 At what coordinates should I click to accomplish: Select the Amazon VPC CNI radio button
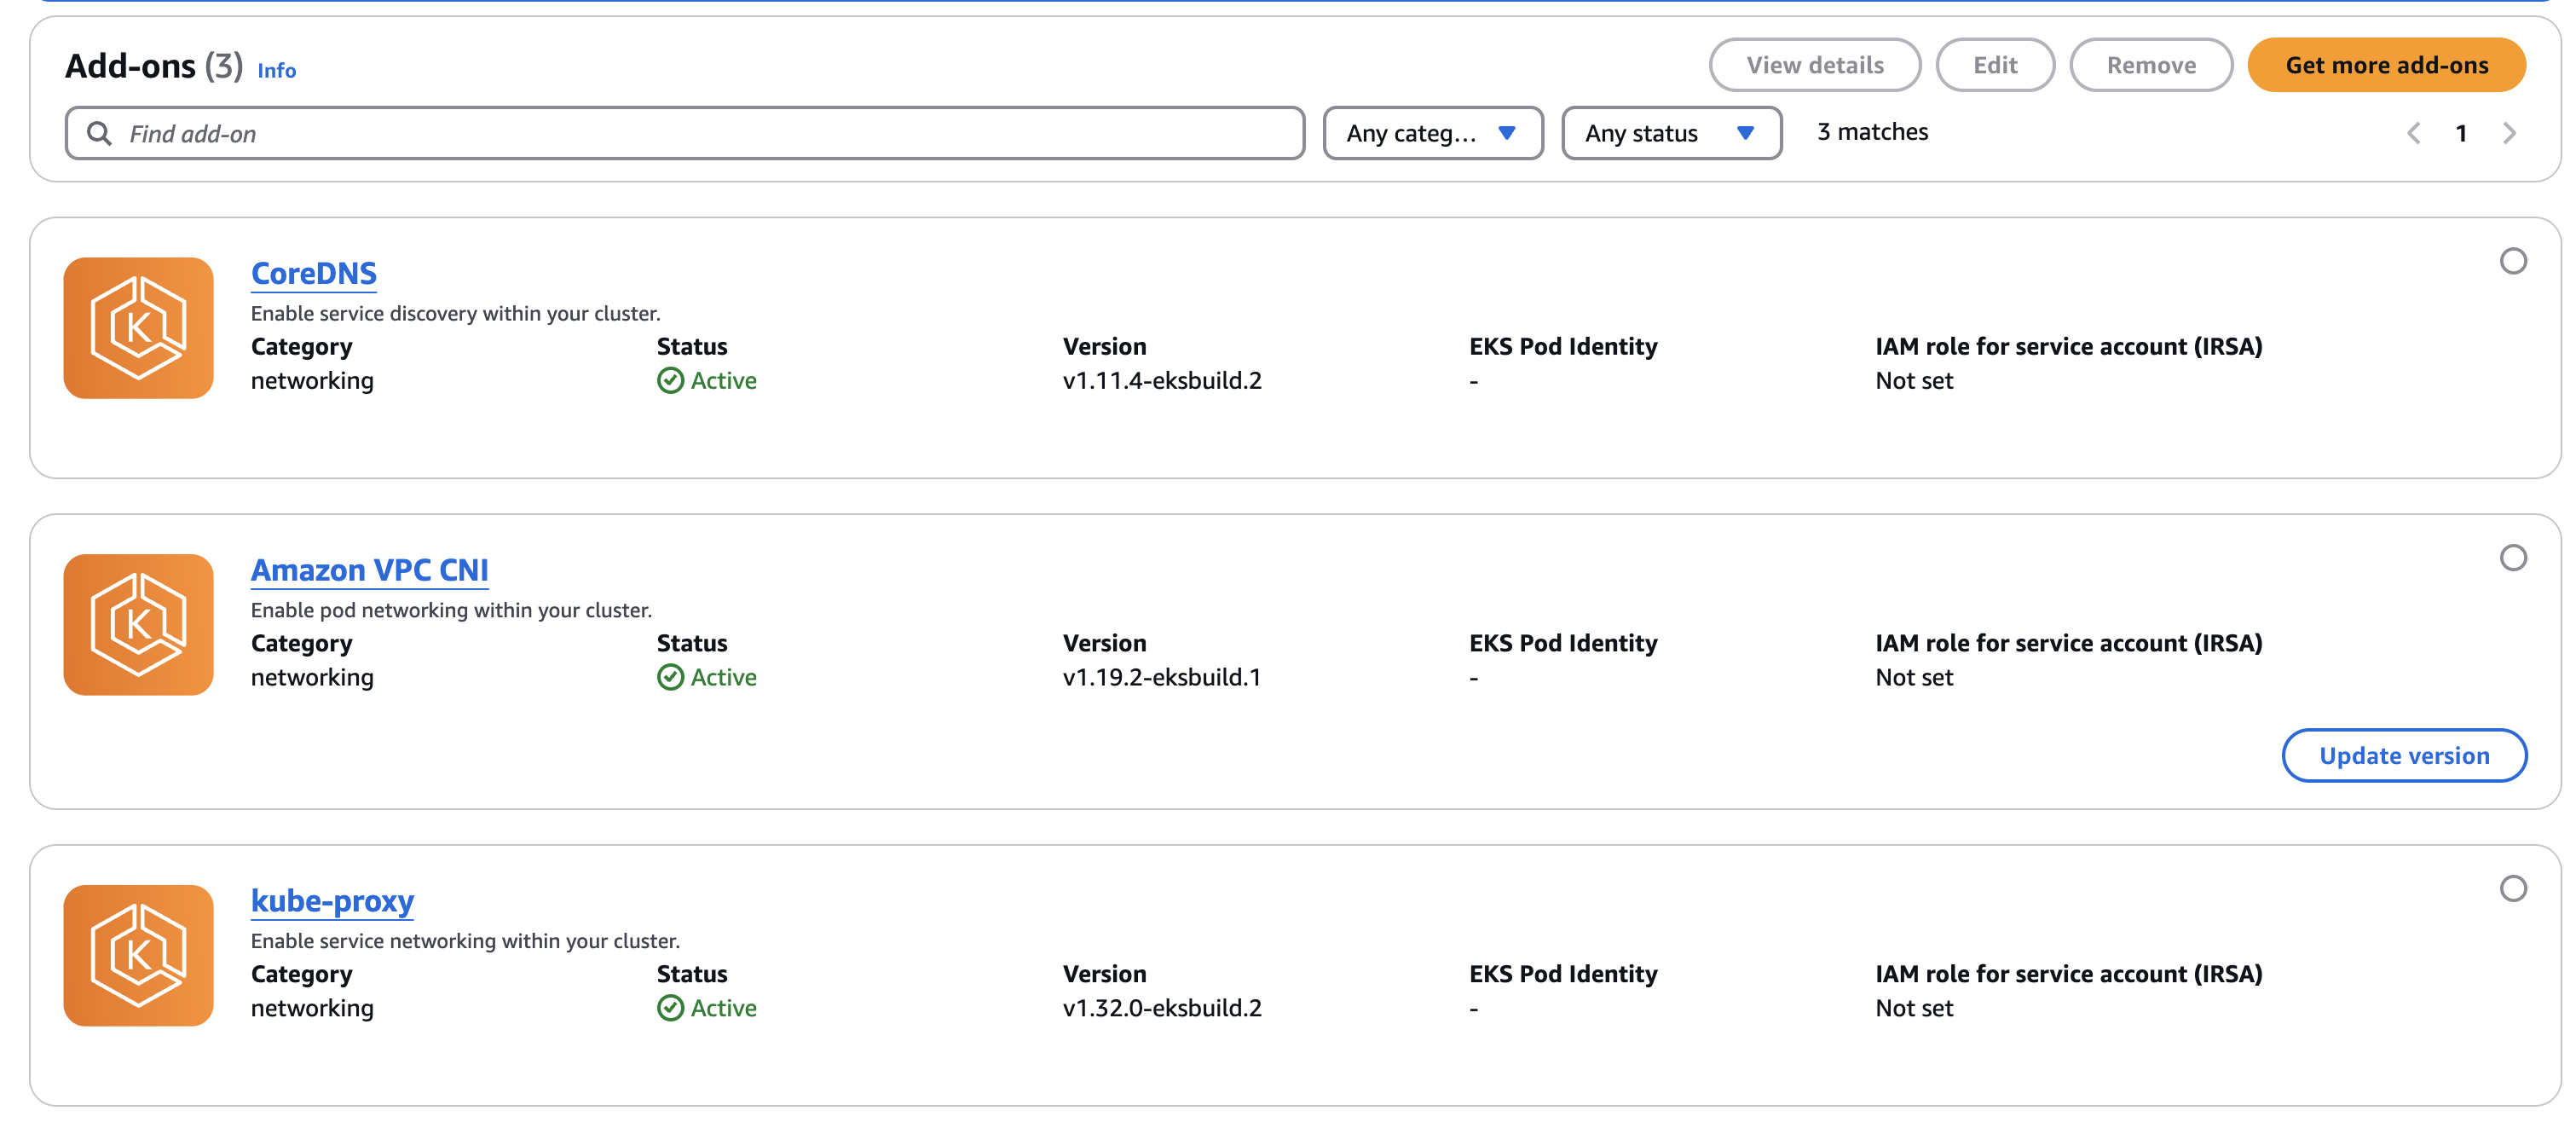point(2513,557)
